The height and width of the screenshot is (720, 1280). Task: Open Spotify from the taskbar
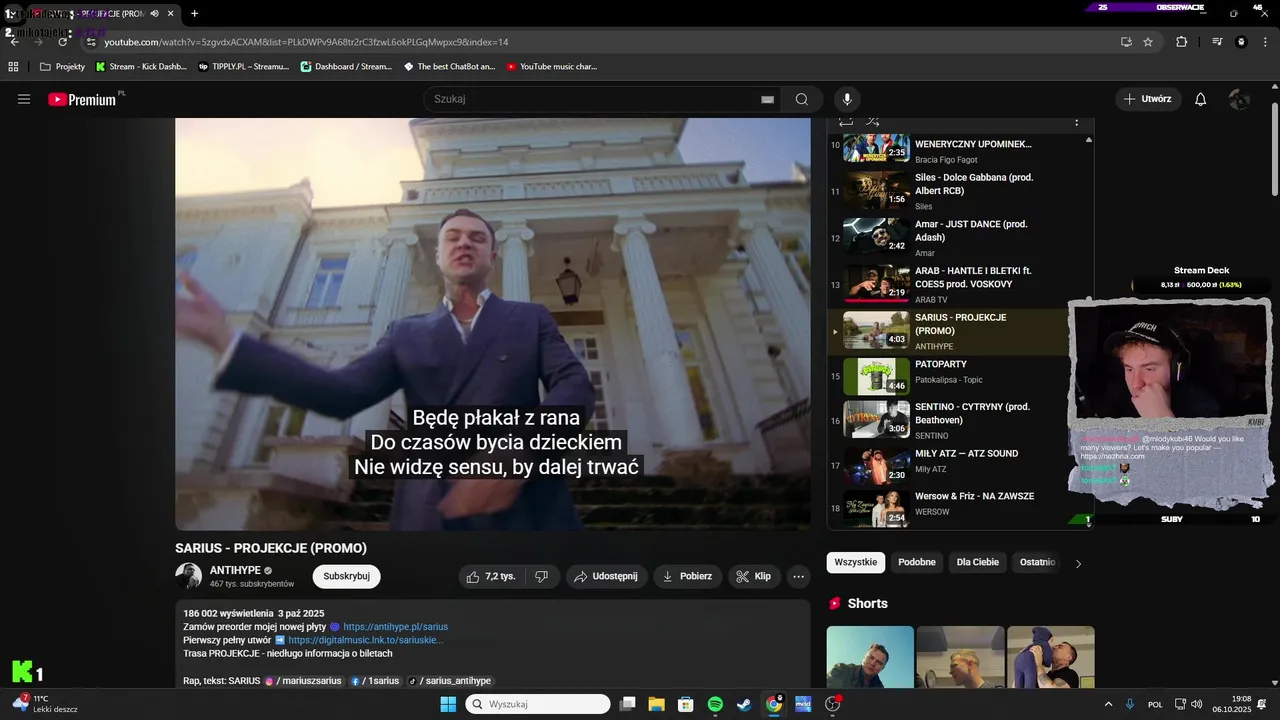(715, 704)
